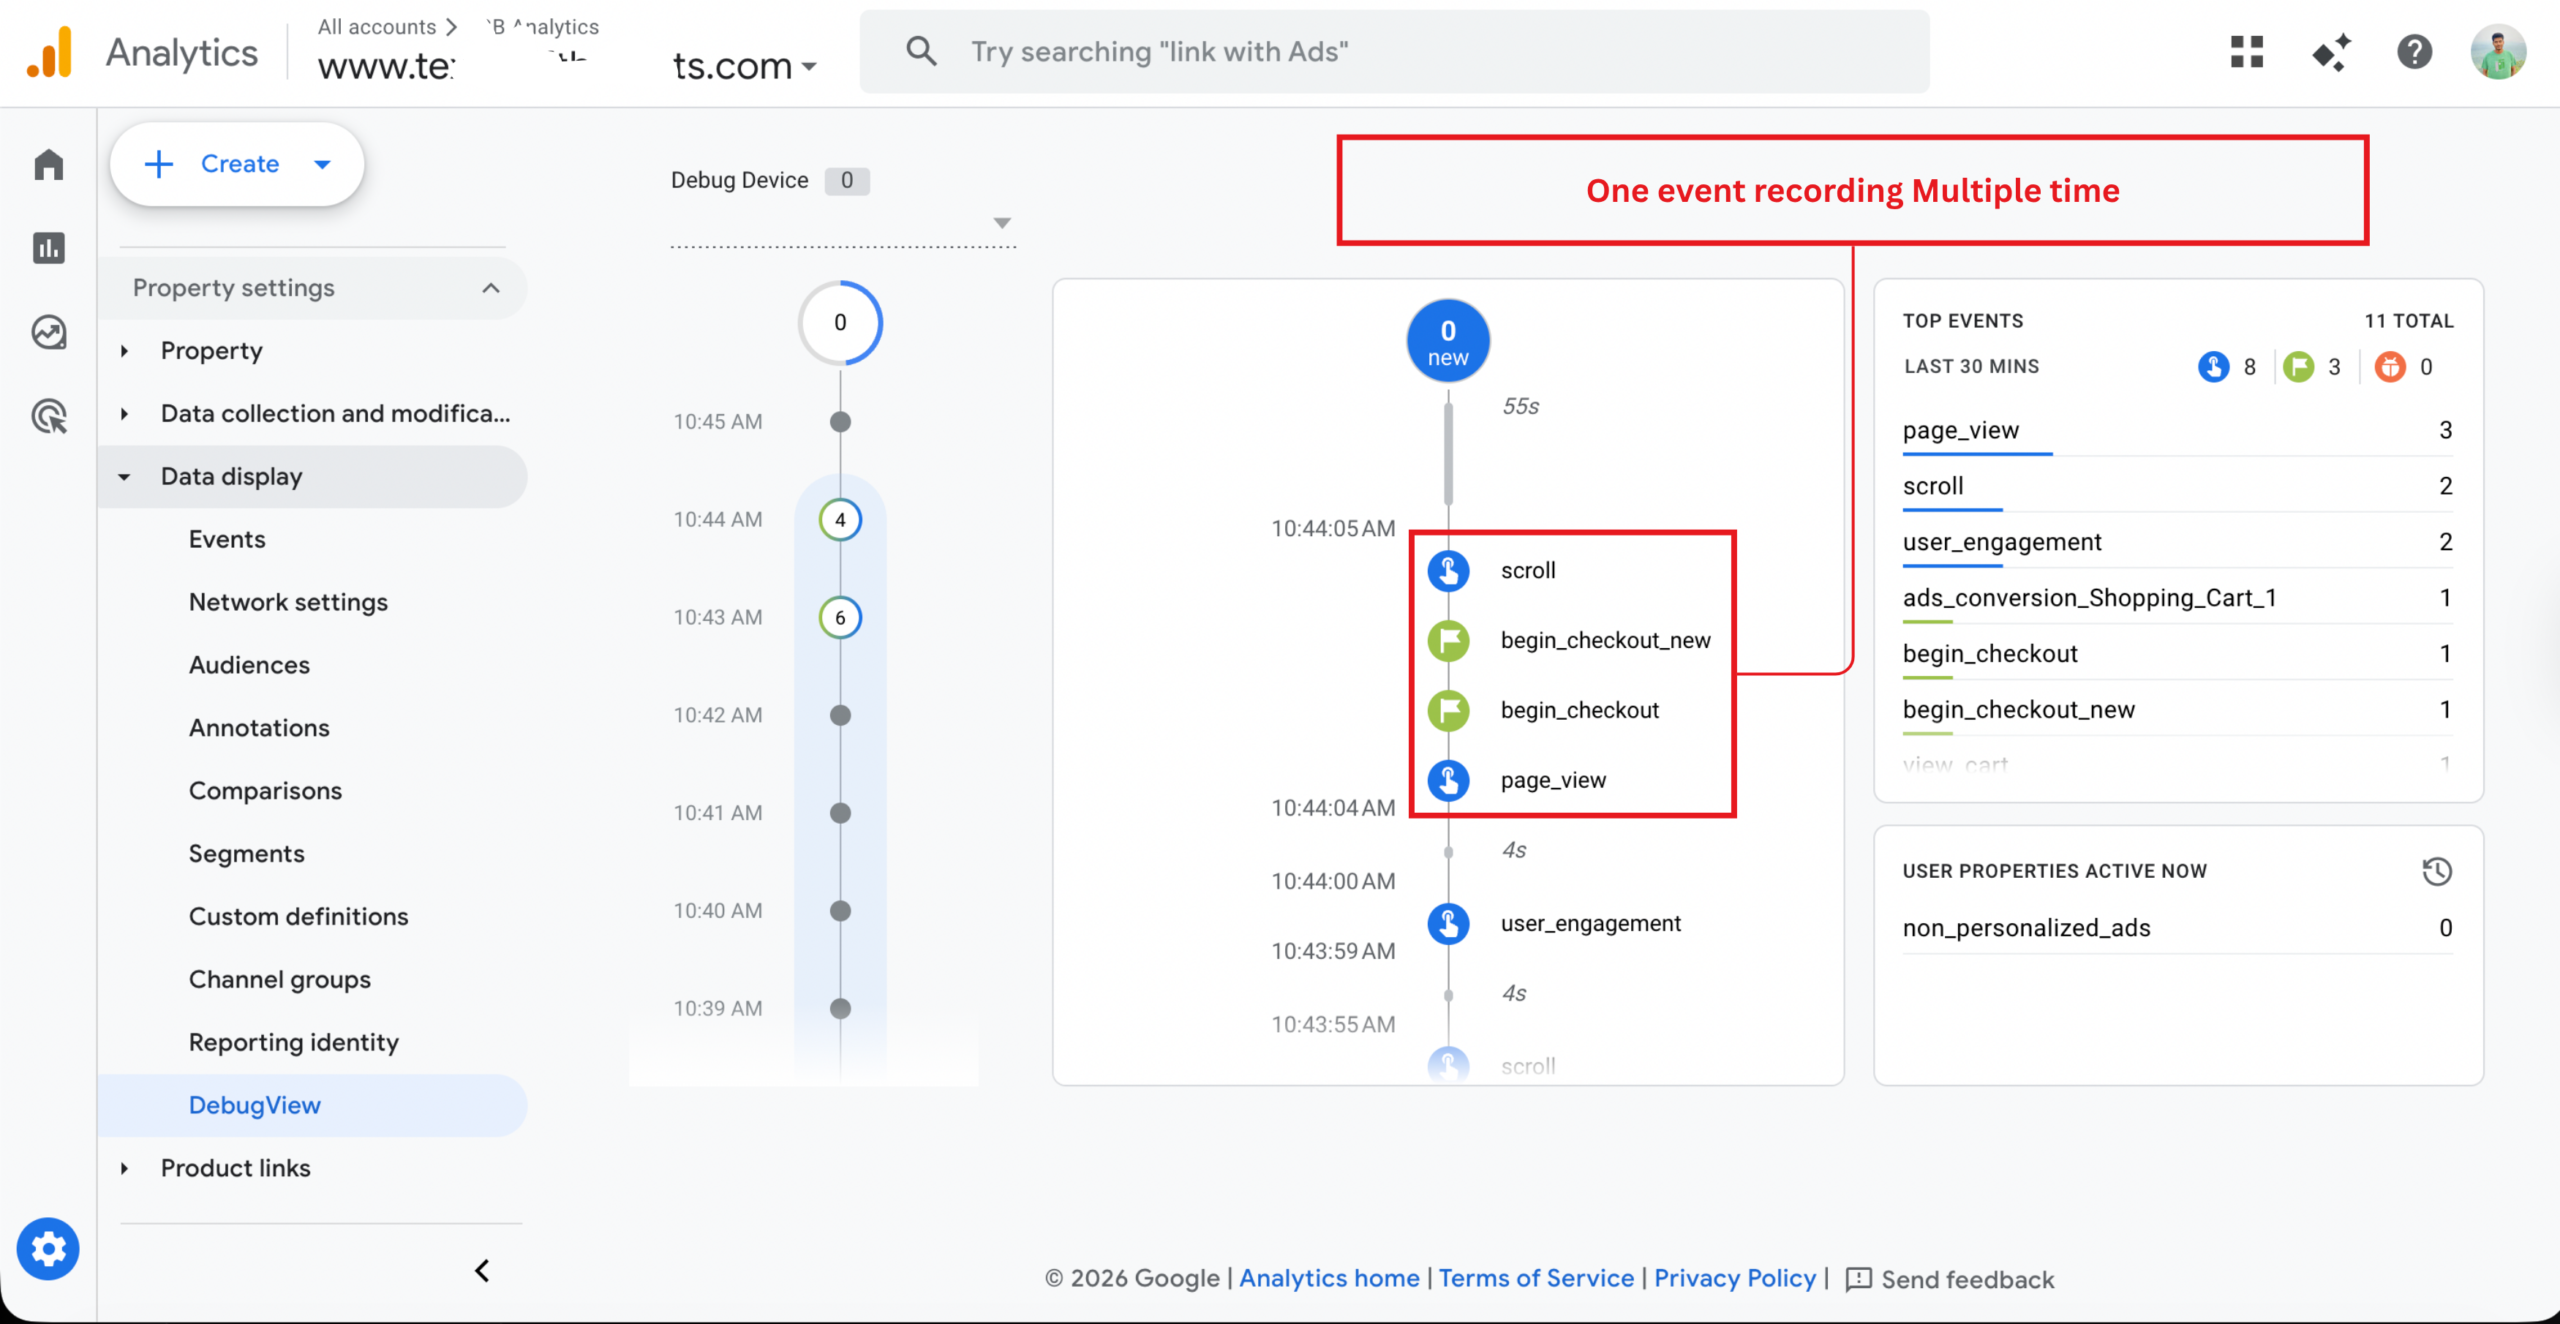Screen dimensions: 2560x1324
Task: Click the user properties history icon
Action: coord(2436,871)
